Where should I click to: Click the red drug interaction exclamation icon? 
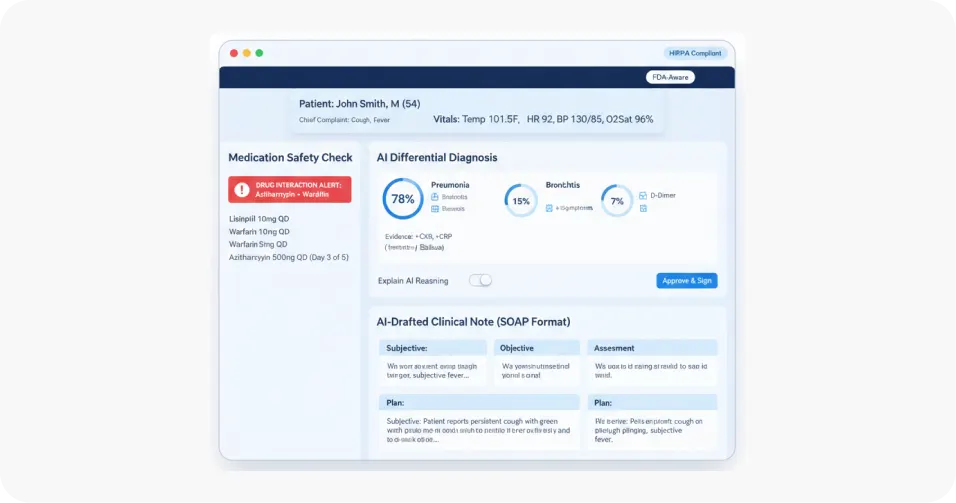242,190
